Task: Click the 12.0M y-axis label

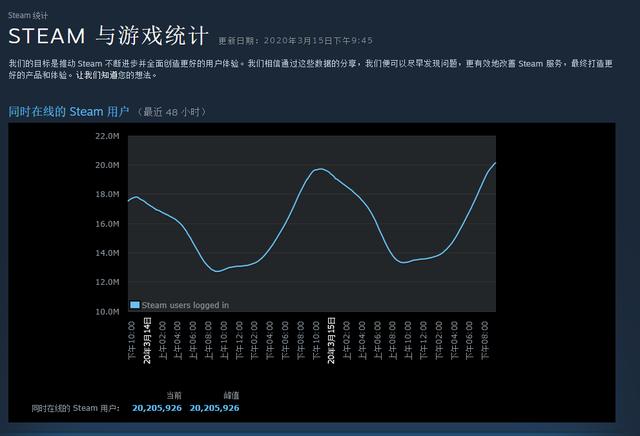Action: [107, 282]
